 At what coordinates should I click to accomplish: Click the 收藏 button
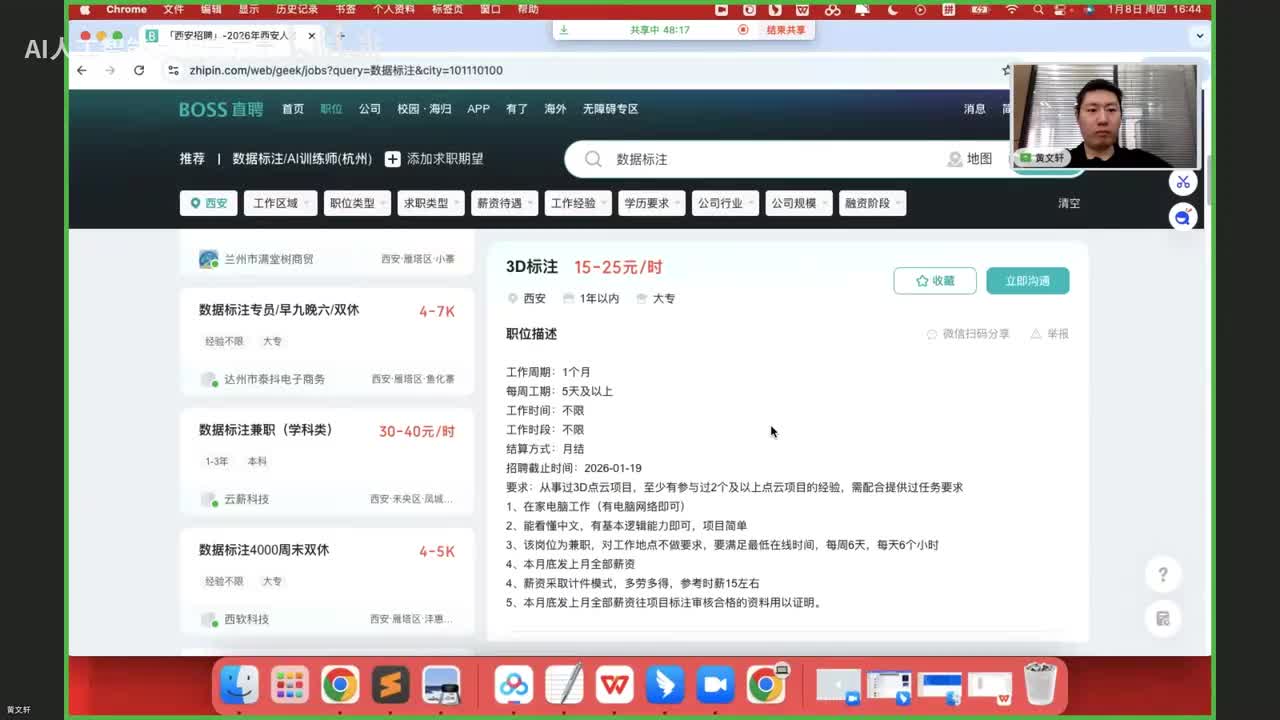point(934,281)
